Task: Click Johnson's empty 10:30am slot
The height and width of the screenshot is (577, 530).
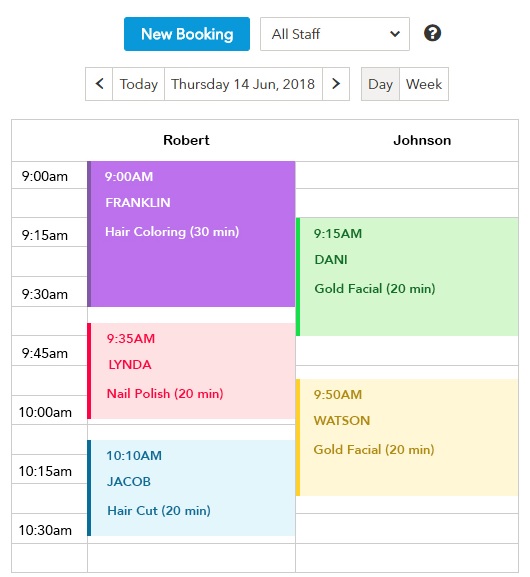Action: 407,528
